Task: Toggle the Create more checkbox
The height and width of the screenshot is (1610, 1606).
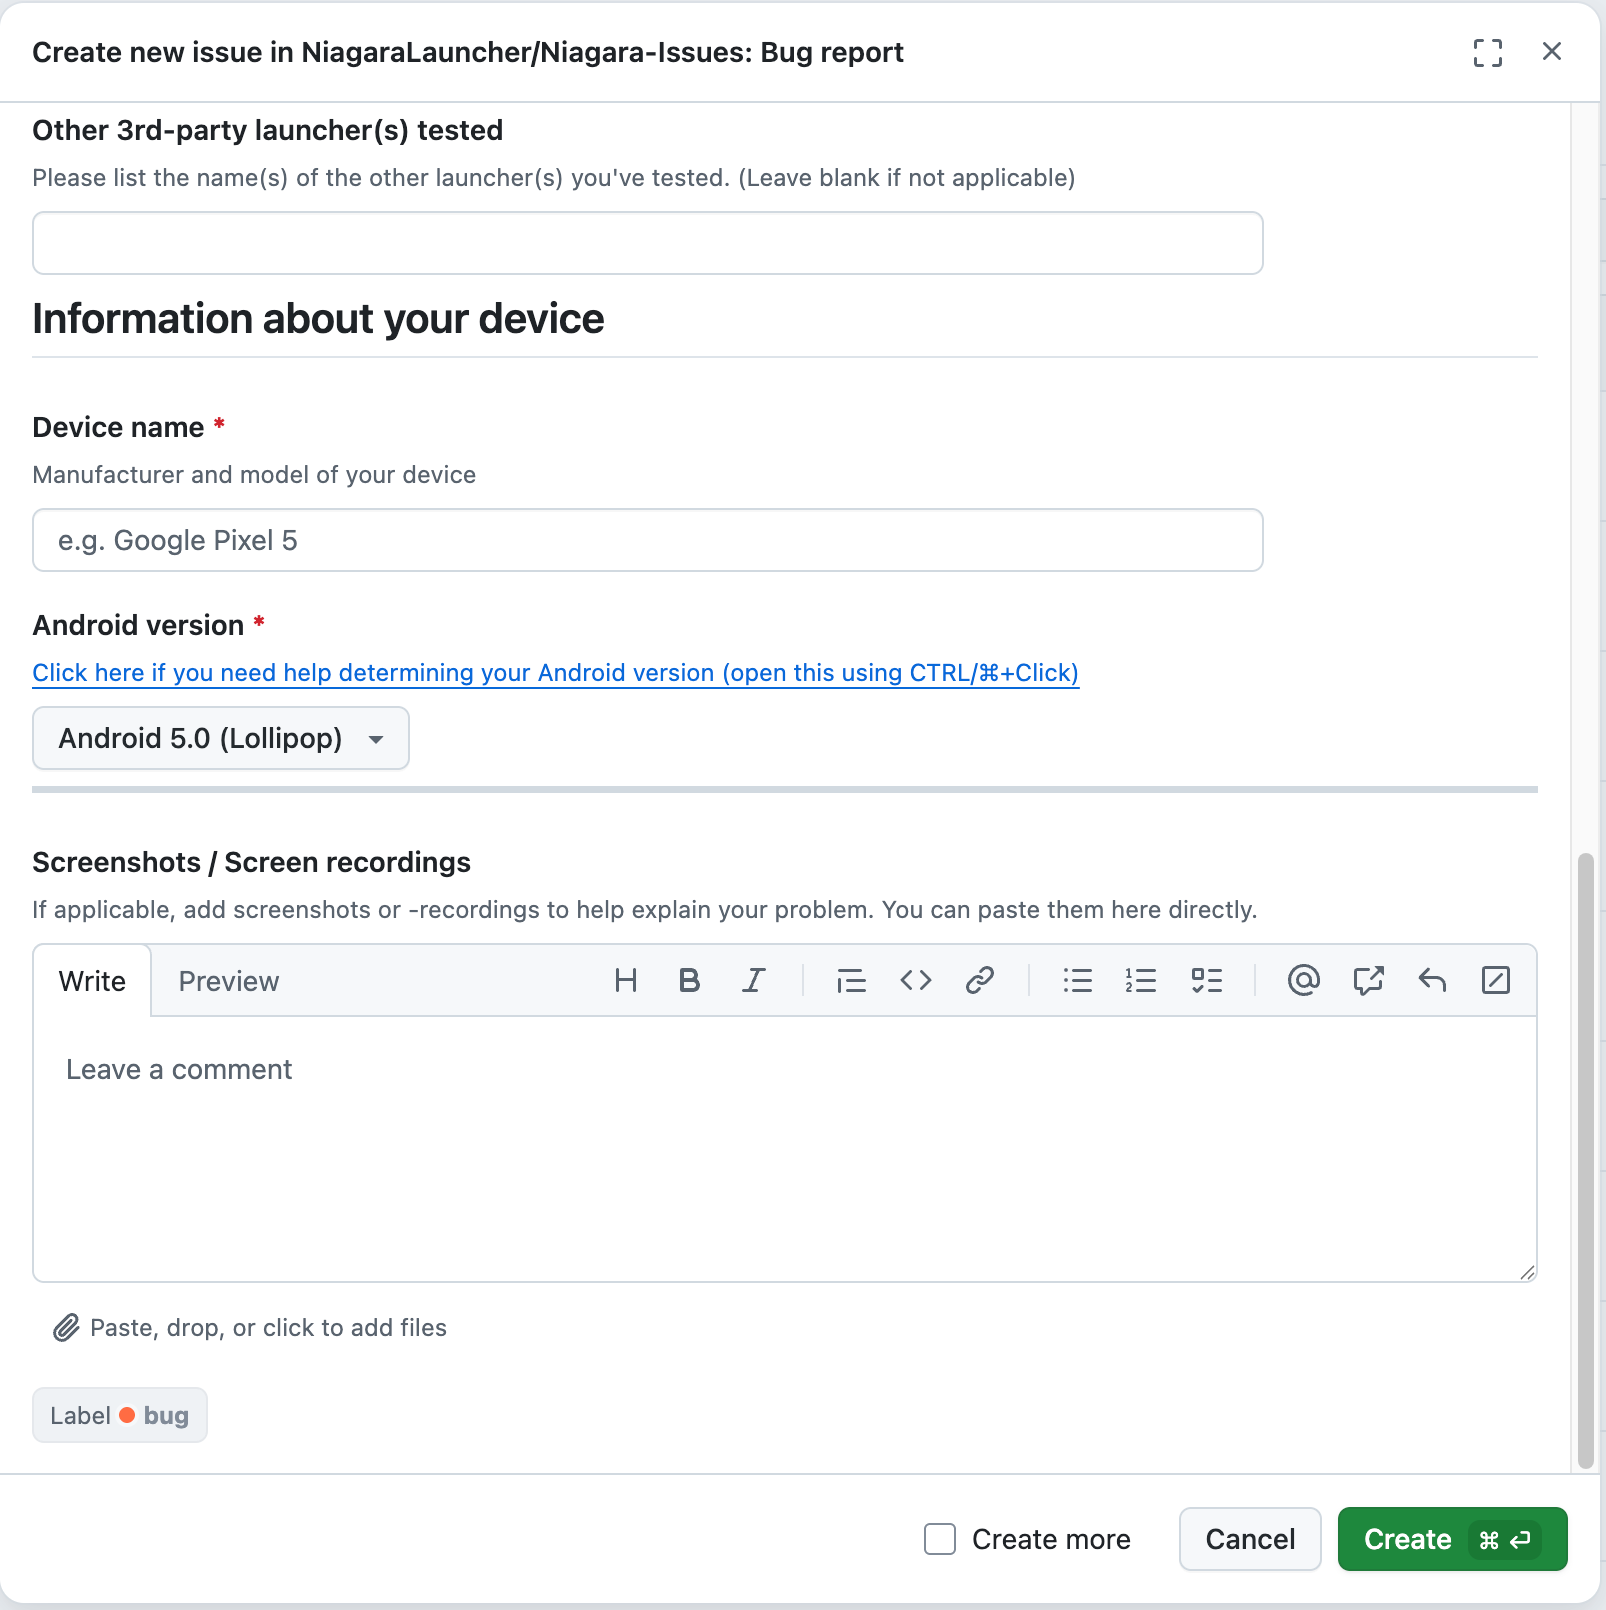Action: click(x=940, y=1539)
